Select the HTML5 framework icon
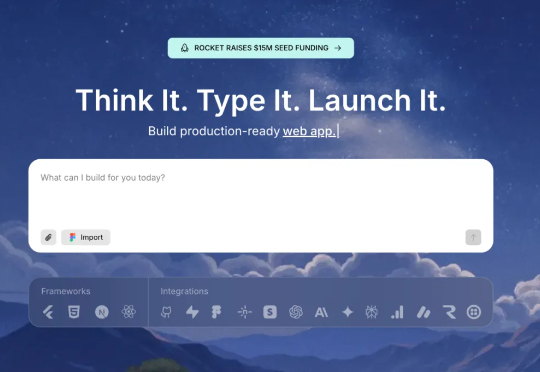 pos(74,312)
